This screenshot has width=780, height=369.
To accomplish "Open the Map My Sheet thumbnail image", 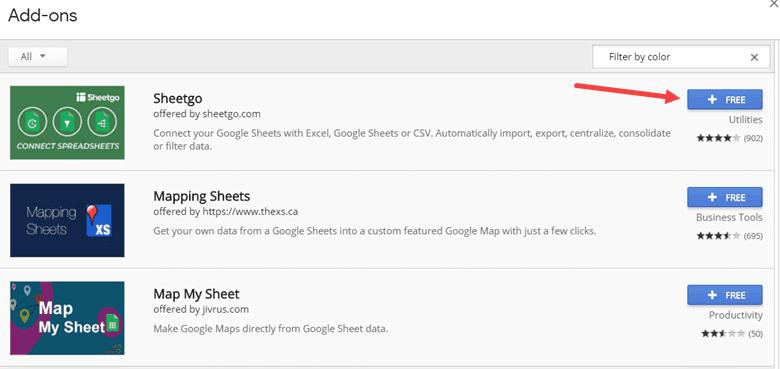I will pos(67,318).
